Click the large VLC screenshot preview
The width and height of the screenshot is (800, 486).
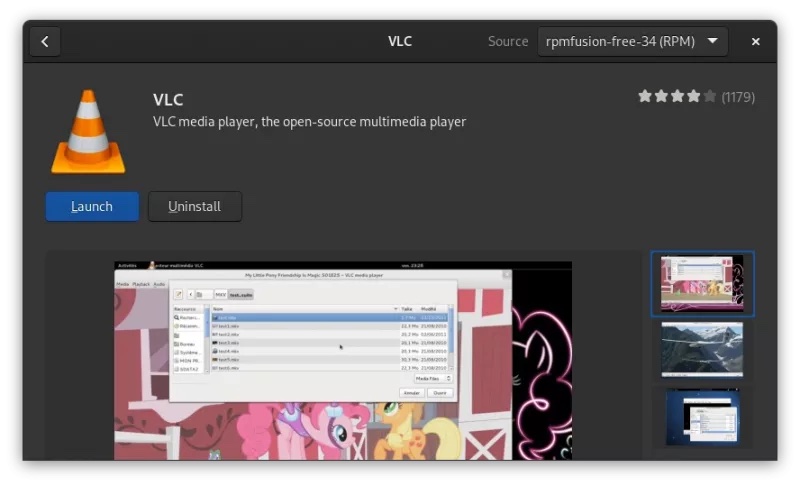tap(343, 361)
